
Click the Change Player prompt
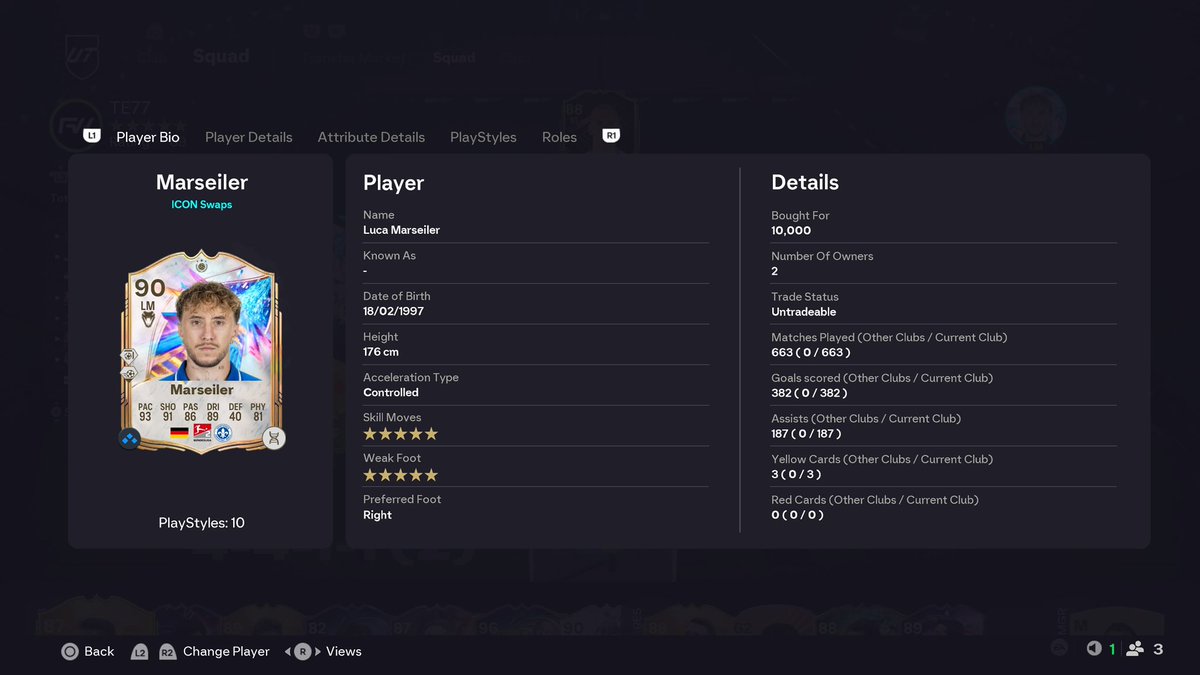[x=226, y=651]
